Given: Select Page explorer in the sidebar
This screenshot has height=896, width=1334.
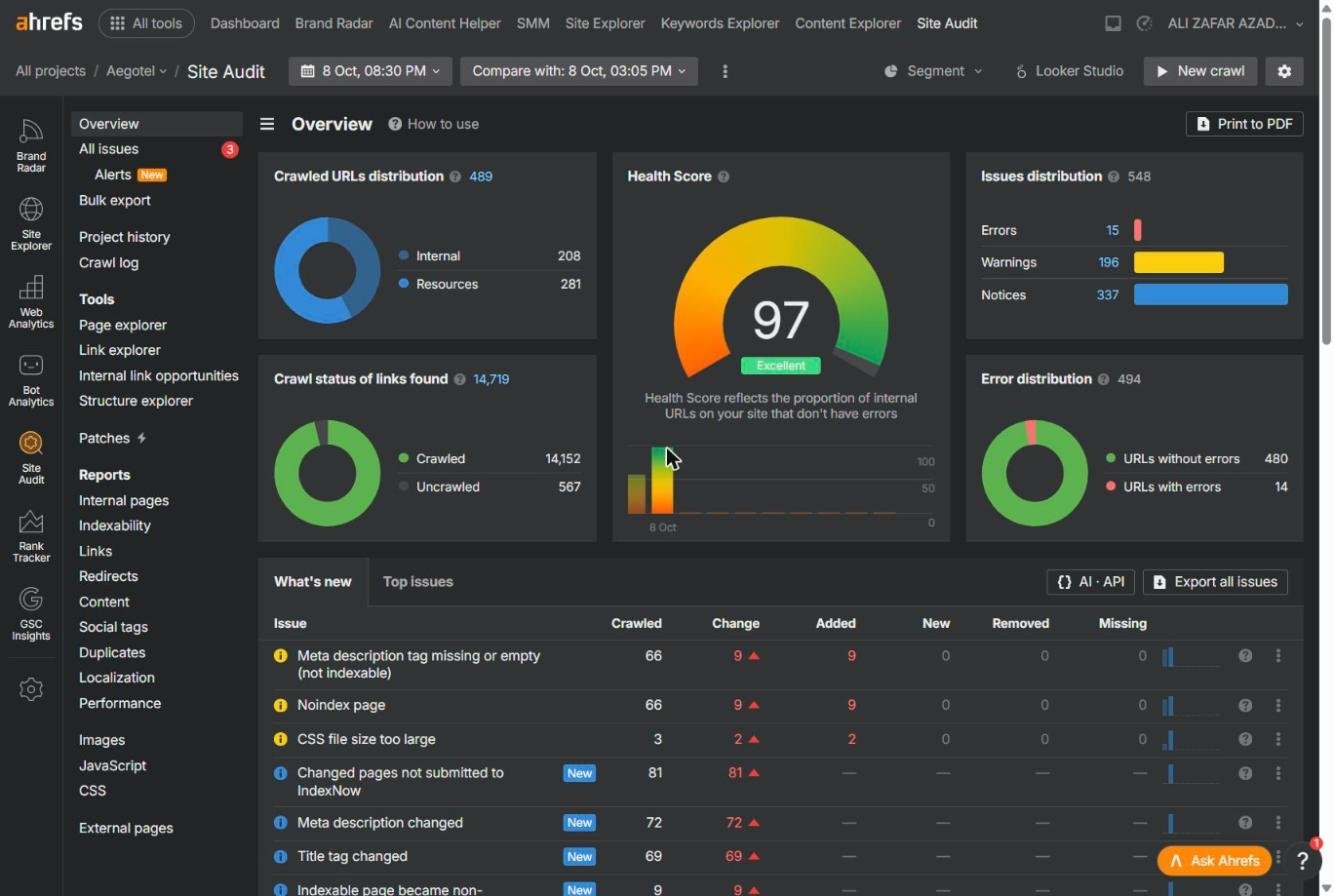Looking at the screenshot, I should [123, 325].
